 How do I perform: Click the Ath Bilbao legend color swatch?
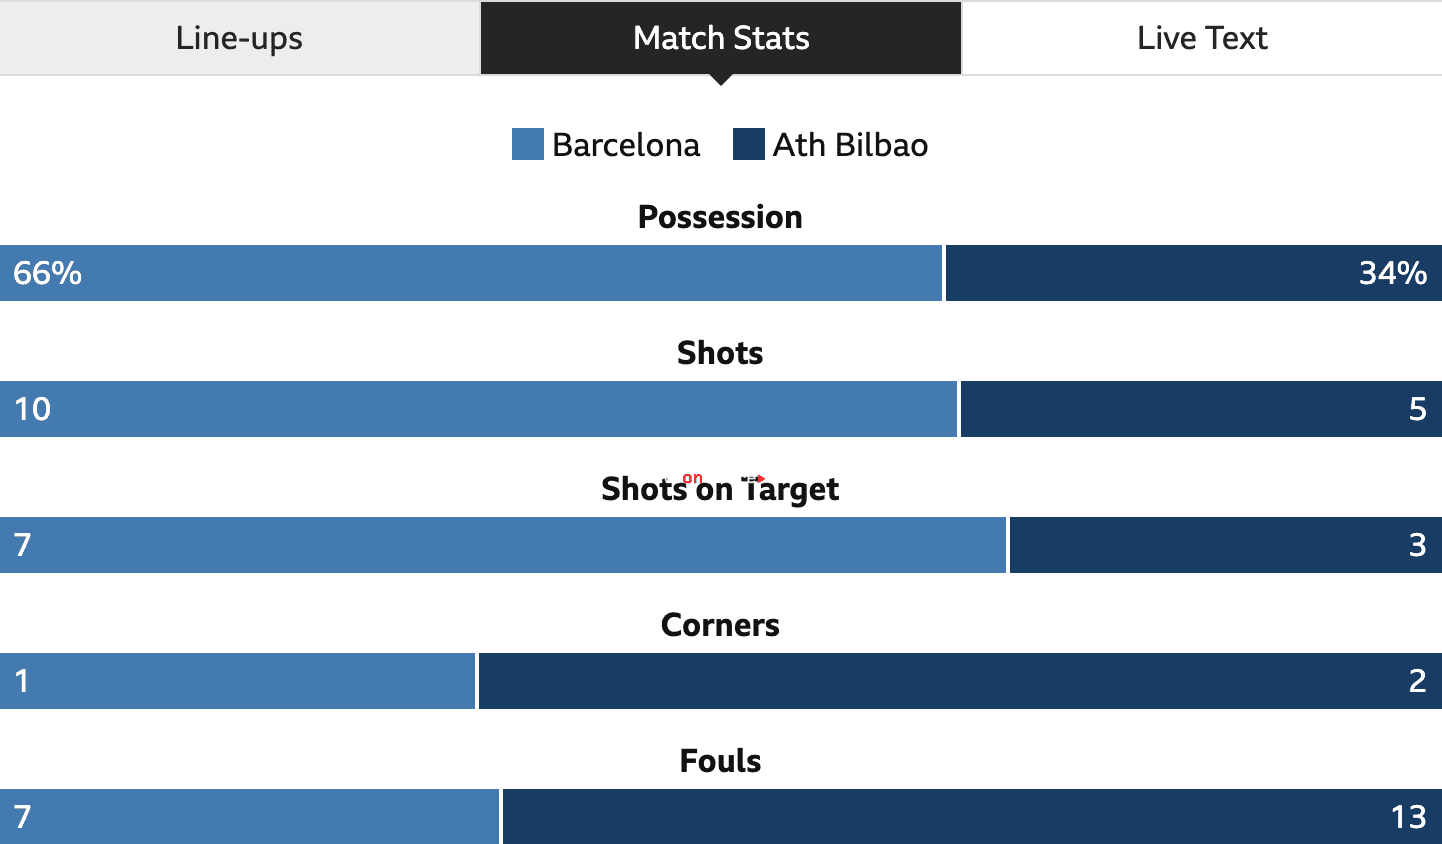click(749, 144)
